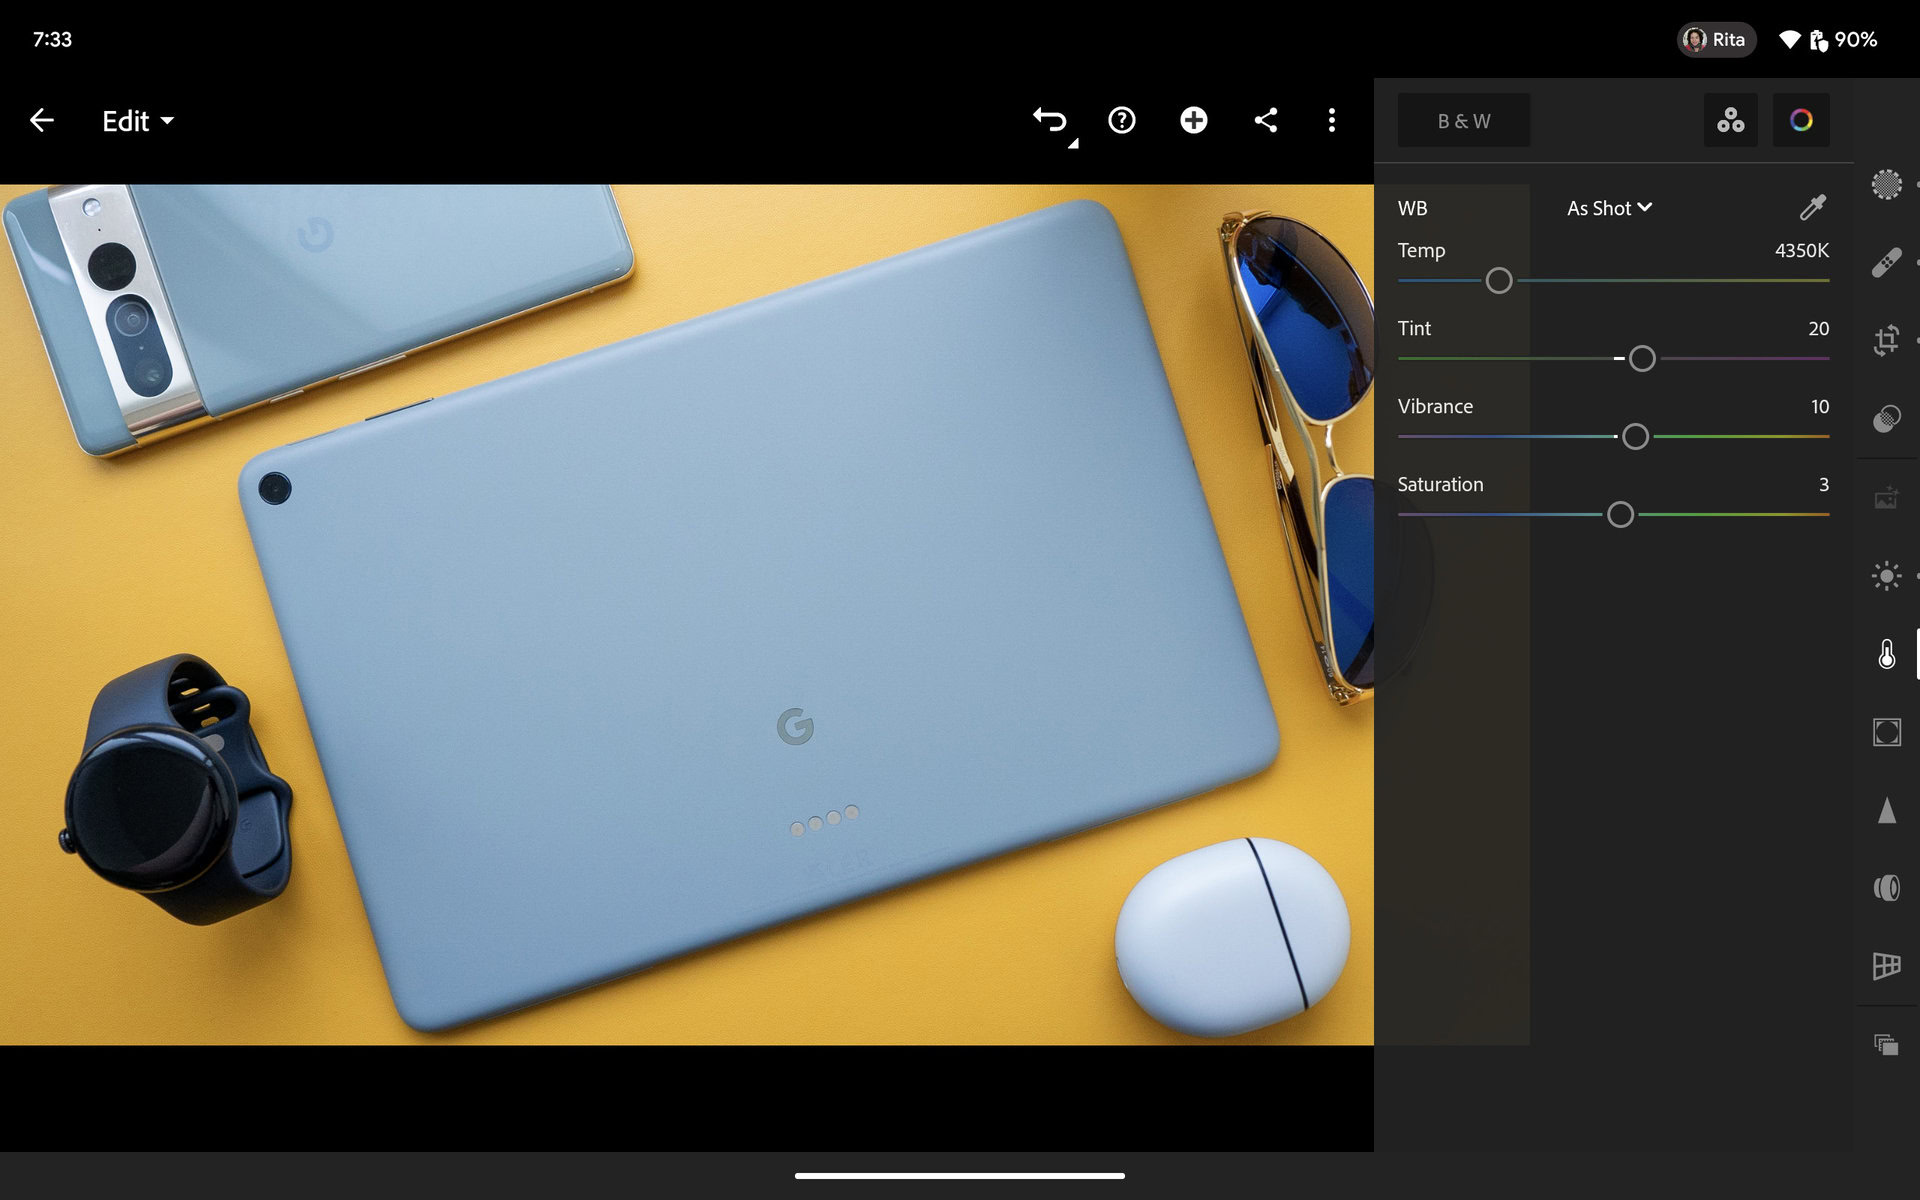Screen dimensions: 1920x1200
Task: Tap the undo arrow icon
Action: [x=1050, y=121]
